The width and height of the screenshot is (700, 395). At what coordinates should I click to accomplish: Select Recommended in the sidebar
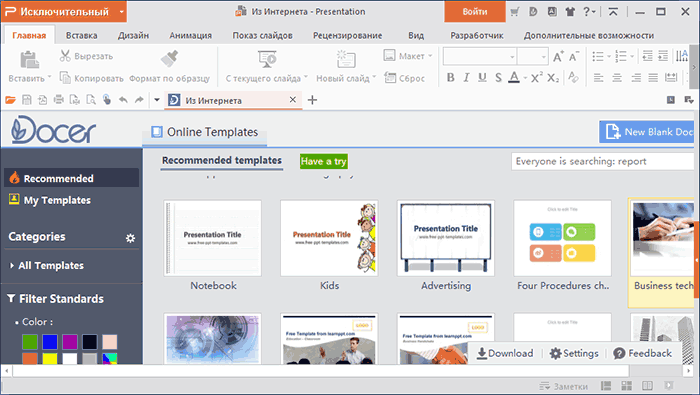(x=71, y=178)
